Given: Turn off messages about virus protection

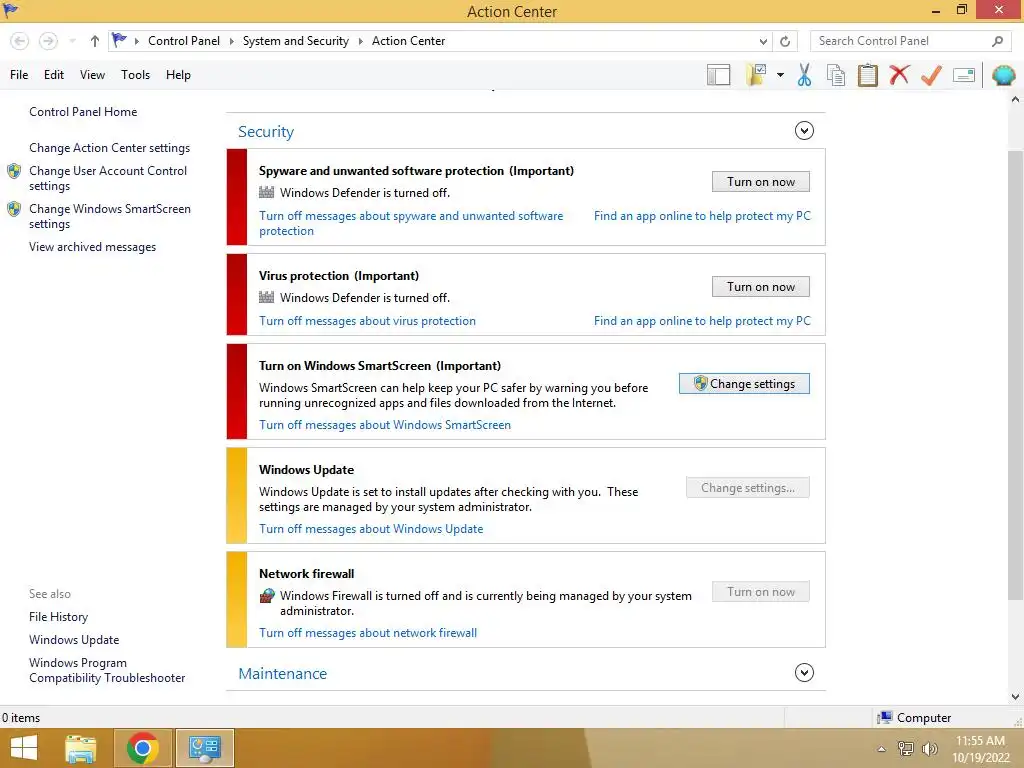Looking at the screenshot, I should pos(367,321).
